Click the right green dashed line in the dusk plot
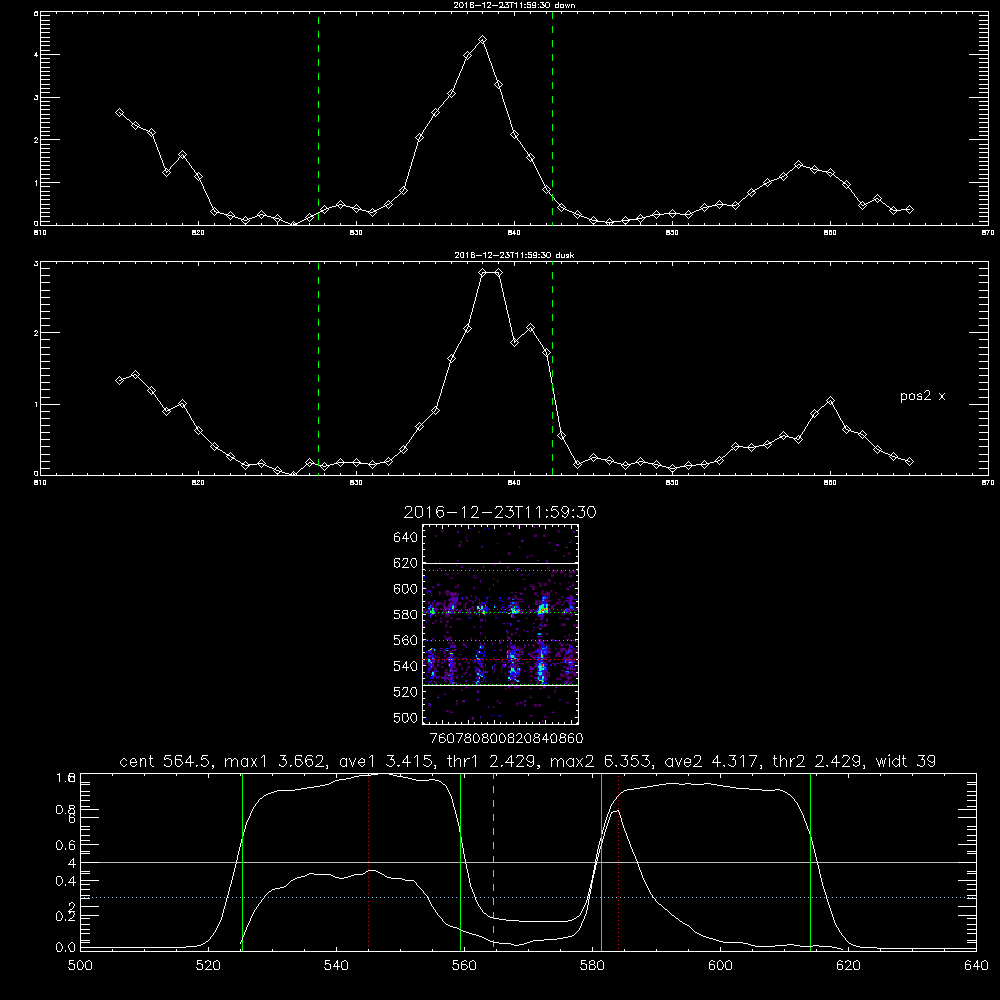The height and width of the screenshot is (1000, 1000). 552,368
